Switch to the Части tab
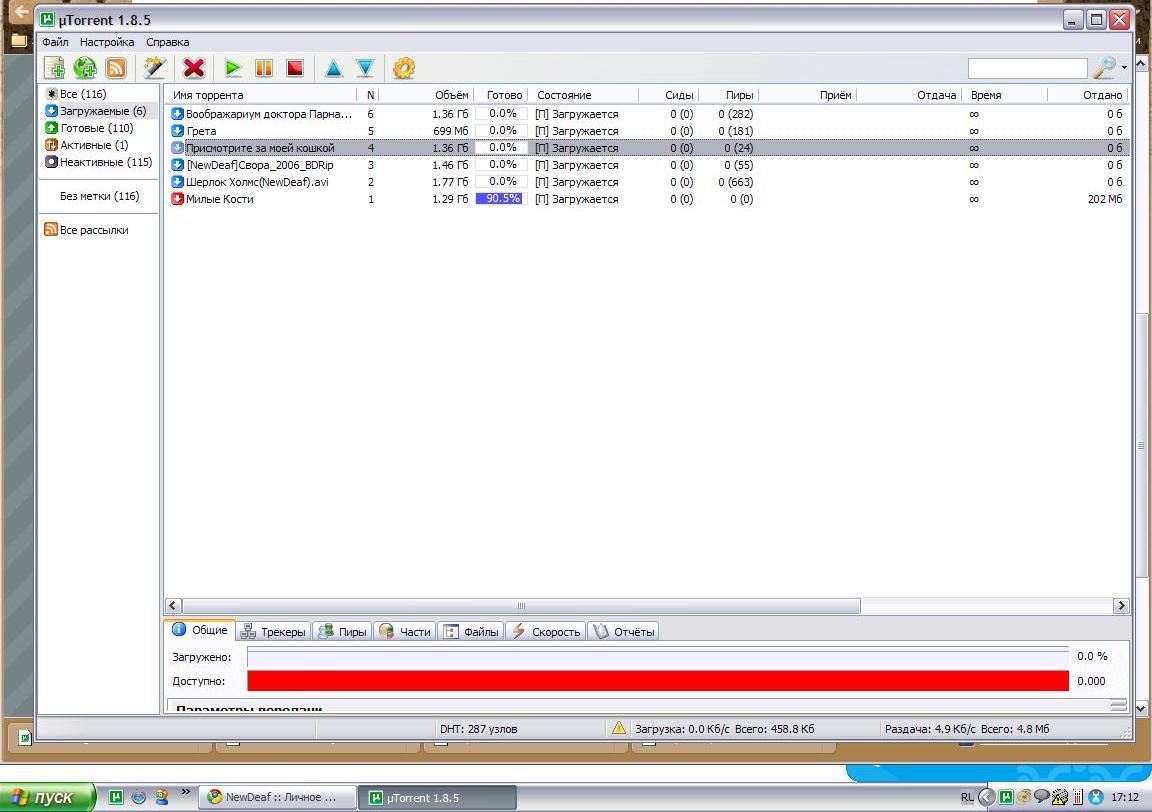 point(405,631)
